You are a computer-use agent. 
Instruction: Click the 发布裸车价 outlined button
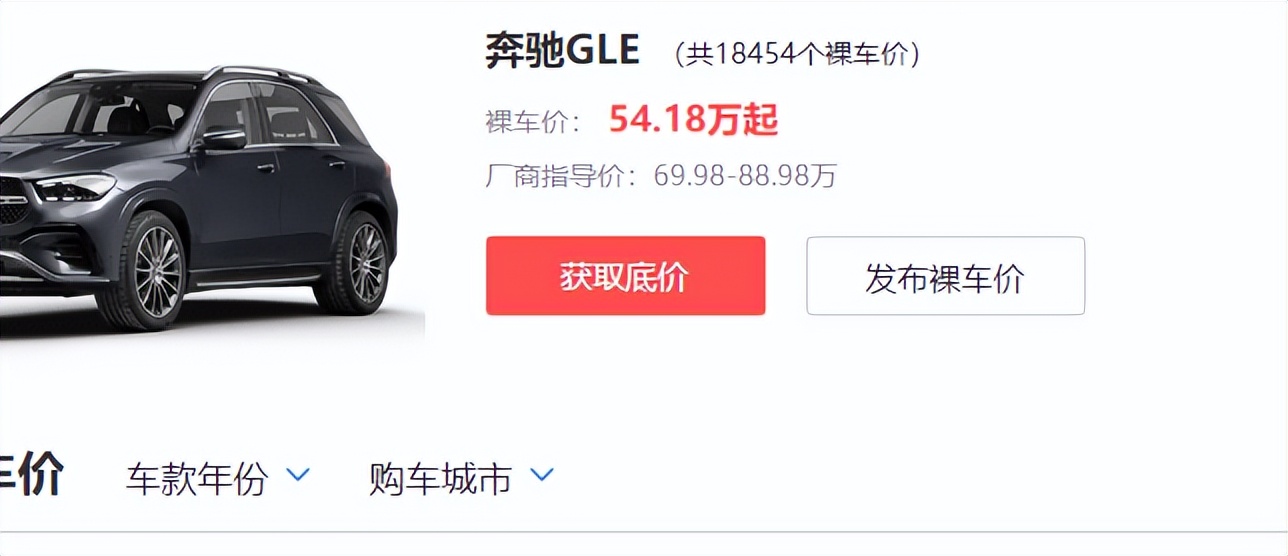point(945,276)
